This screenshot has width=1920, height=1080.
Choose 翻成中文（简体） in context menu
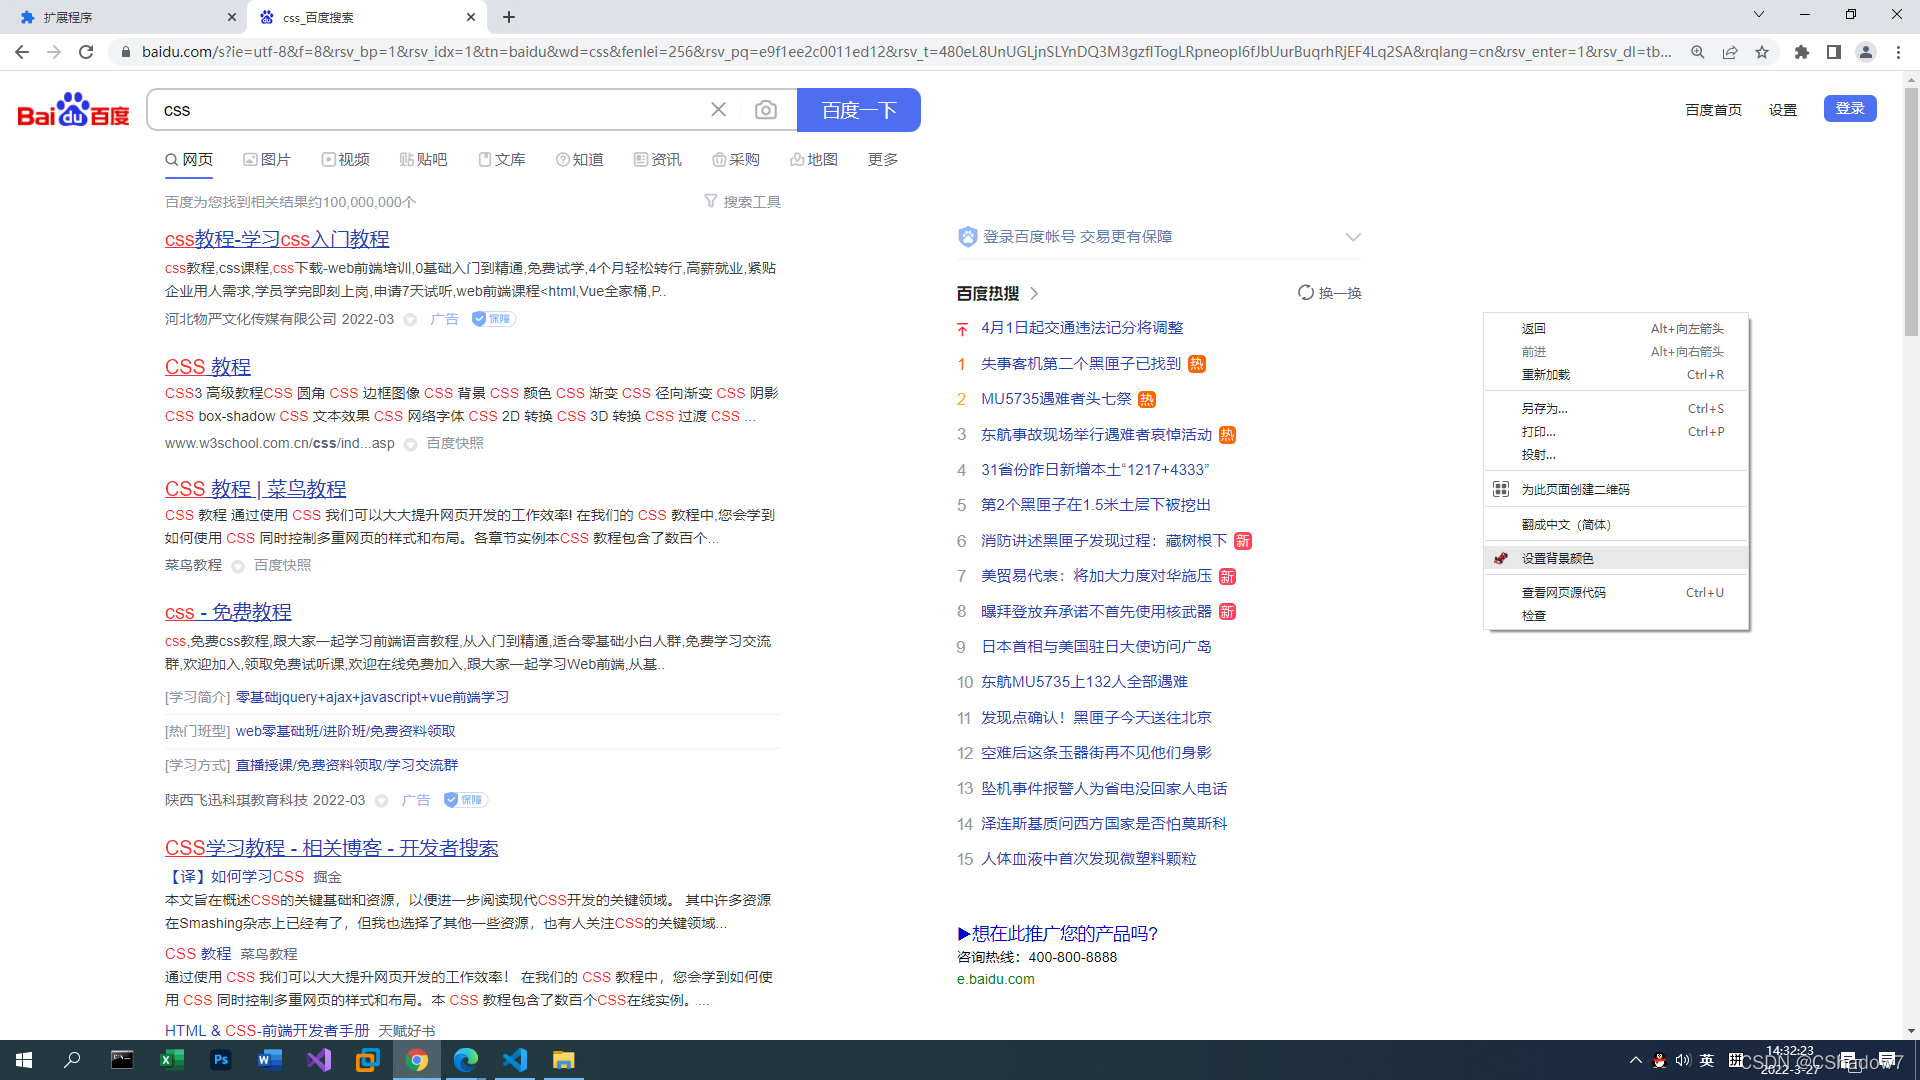coord(1616,524)
